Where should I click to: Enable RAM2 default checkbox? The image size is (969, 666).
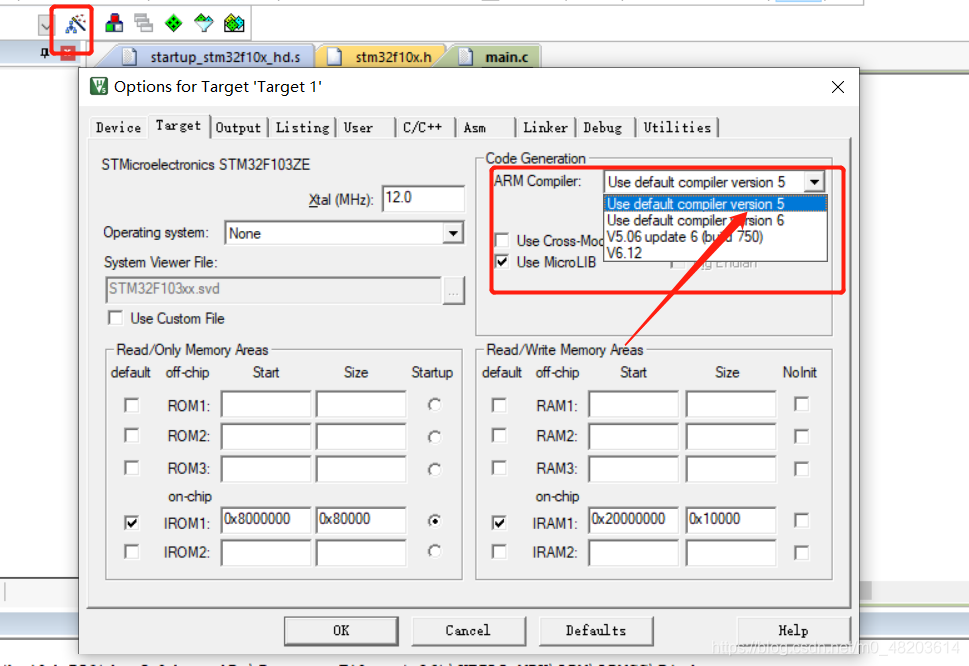[x=499, y=436]
